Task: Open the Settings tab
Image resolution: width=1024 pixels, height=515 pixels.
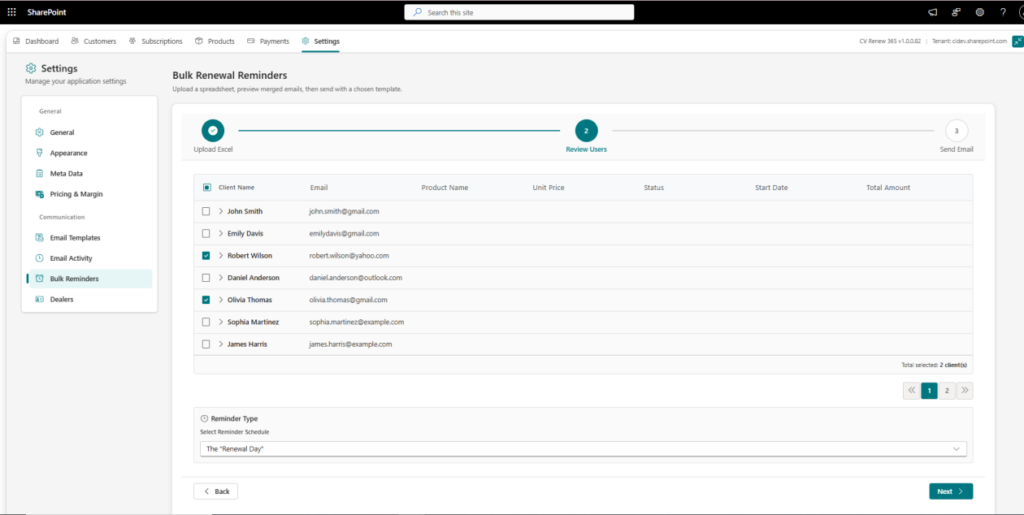Action: click(x=320, y=41)
